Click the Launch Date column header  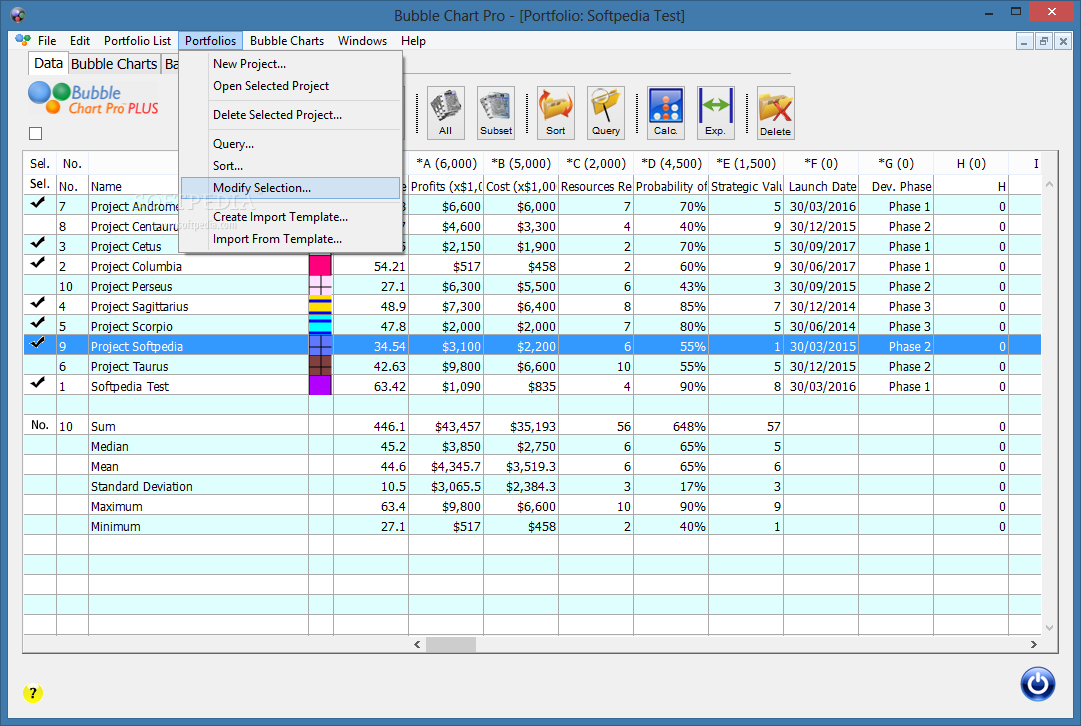coord(822,186)
